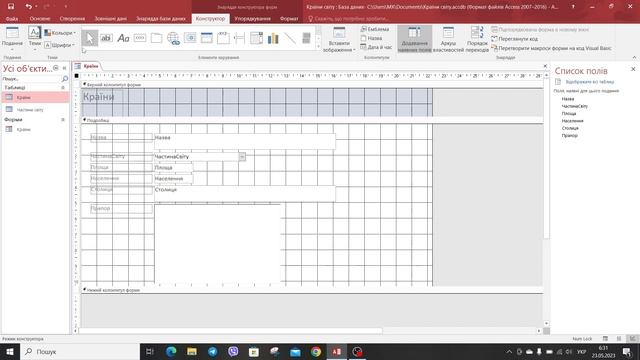Screen dimensions: 640x360
Task: Click the Save icon in quick access toolbar
Action: click(11, 6)
